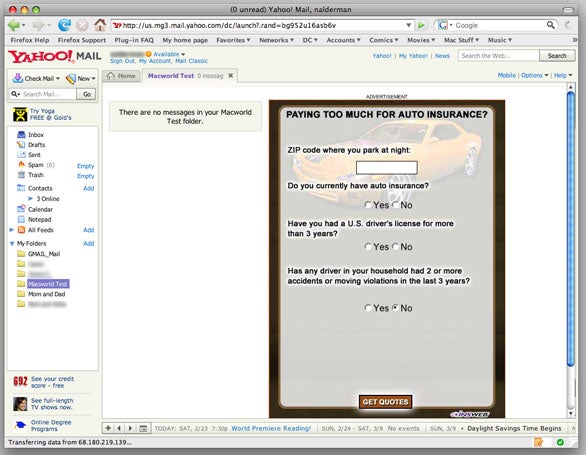Open the Mac Stuff bookmarks menu
The height and width of the screenshot is (455, 586).
[x=461, y=40]
